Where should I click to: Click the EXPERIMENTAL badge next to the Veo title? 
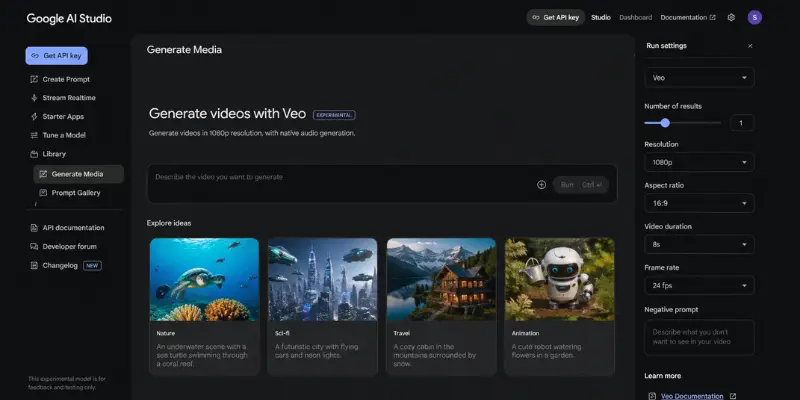(334, 115)
